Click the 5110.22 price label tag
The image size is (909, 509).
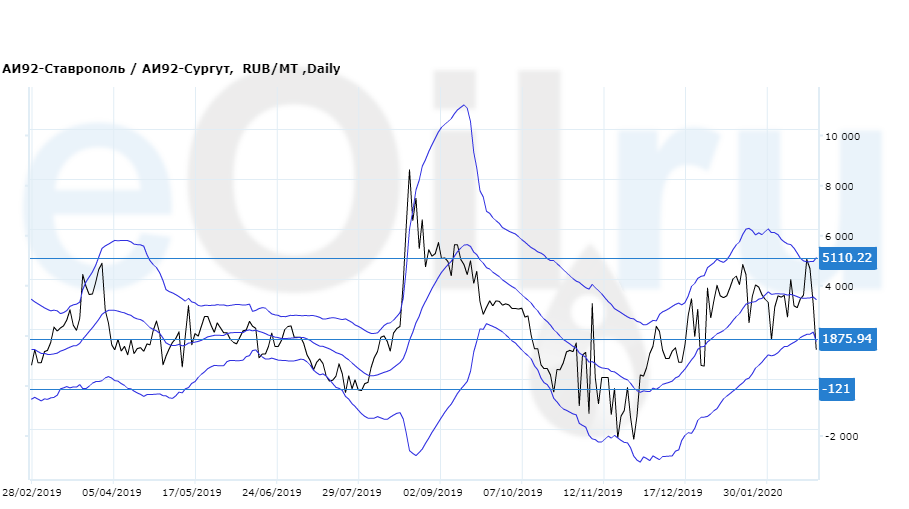click(847, 258)
